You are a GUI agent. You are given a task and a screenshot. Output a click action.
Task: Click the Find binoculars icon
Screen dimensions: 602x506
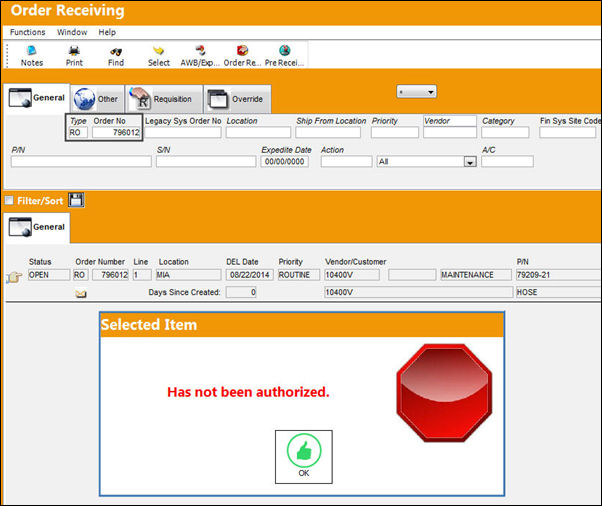[116, 56]
